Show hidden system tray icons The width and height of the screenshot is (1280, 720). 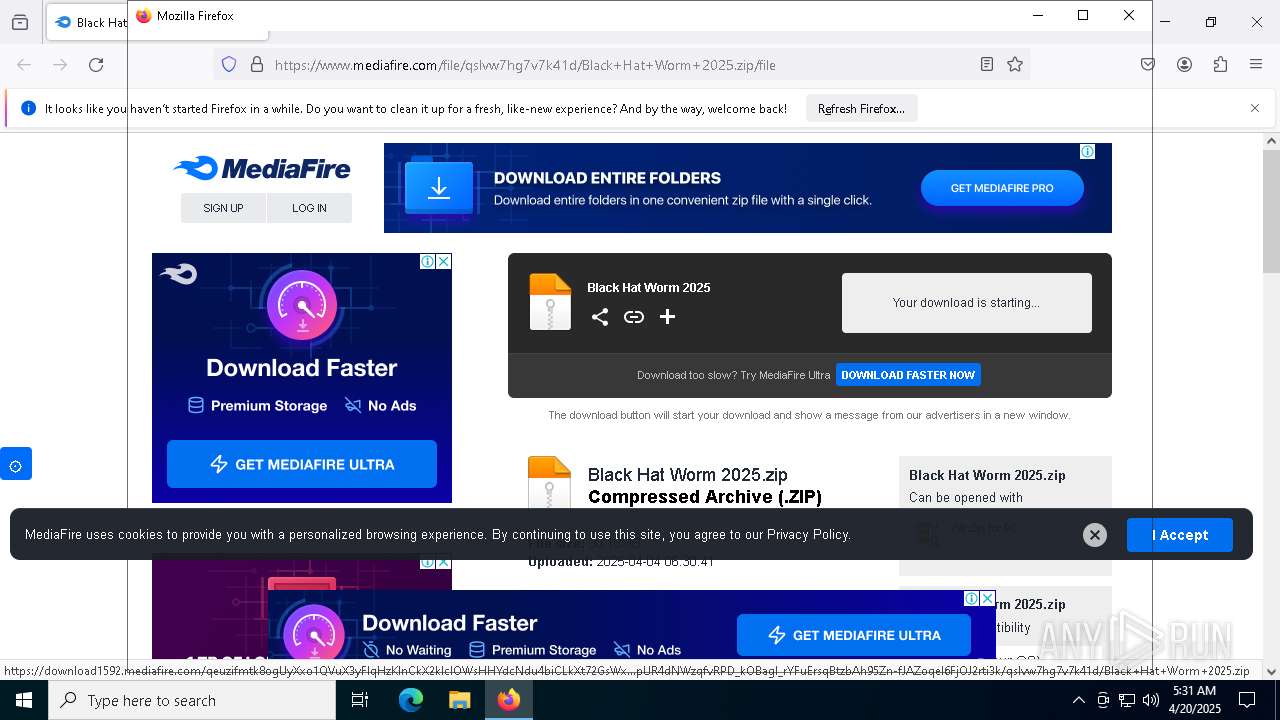click(x=1078, y=700)
